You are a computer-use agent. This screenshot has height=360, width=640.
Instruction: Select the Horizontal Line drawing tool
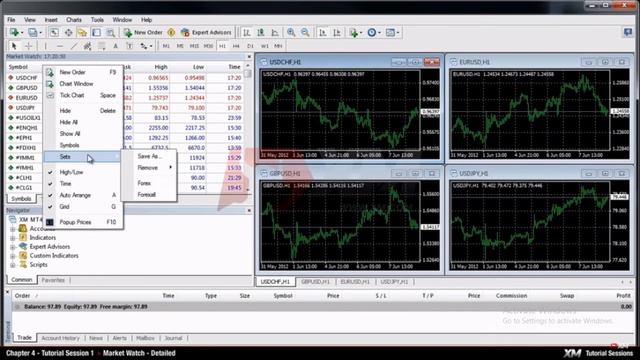pyautogui.click(x=60, y=46)
